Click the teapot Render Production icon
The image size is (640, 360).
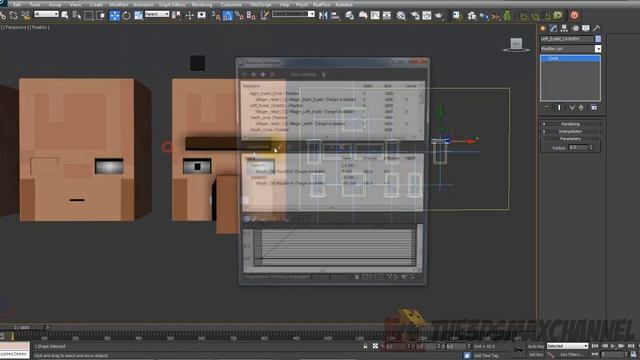pos(439,16)
